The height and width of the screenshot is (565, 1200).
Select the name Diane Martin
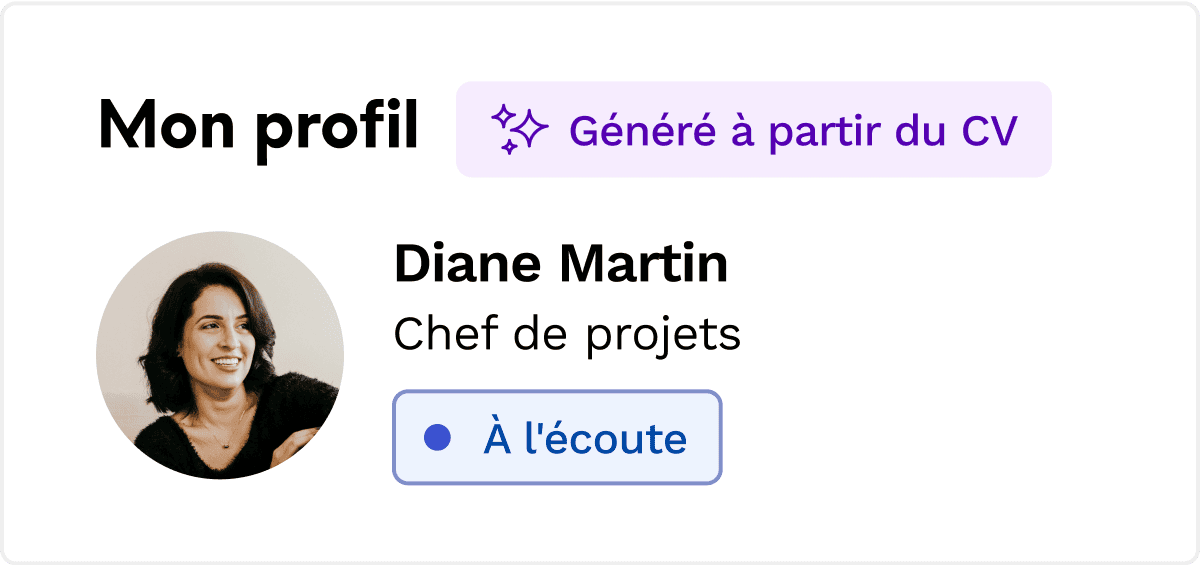tap(561, 264)
